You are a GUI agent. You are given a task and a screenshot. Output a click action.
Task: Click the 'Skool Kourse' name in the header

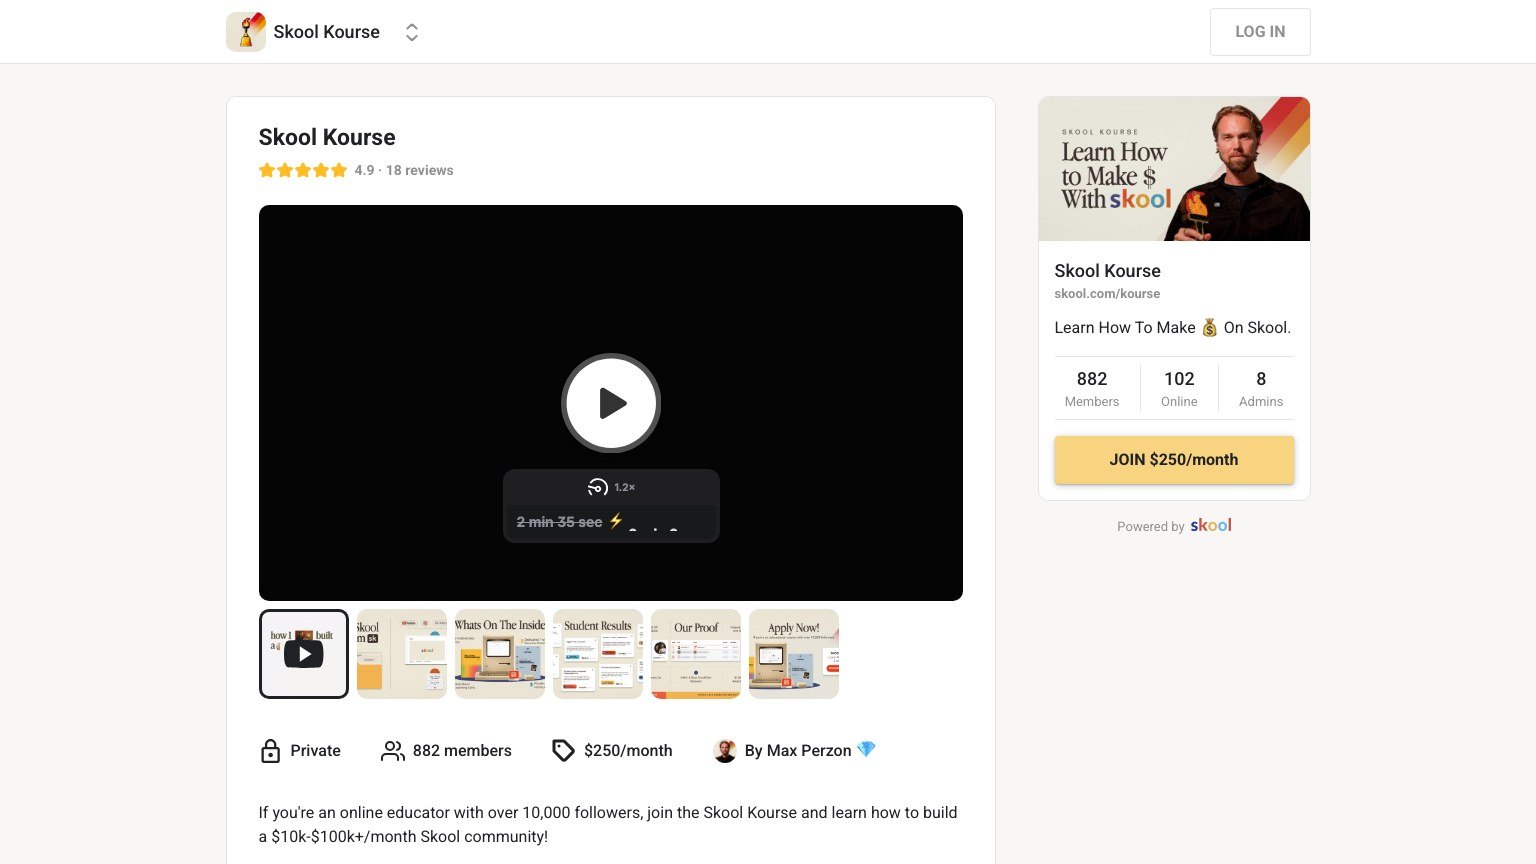point(327,32)
